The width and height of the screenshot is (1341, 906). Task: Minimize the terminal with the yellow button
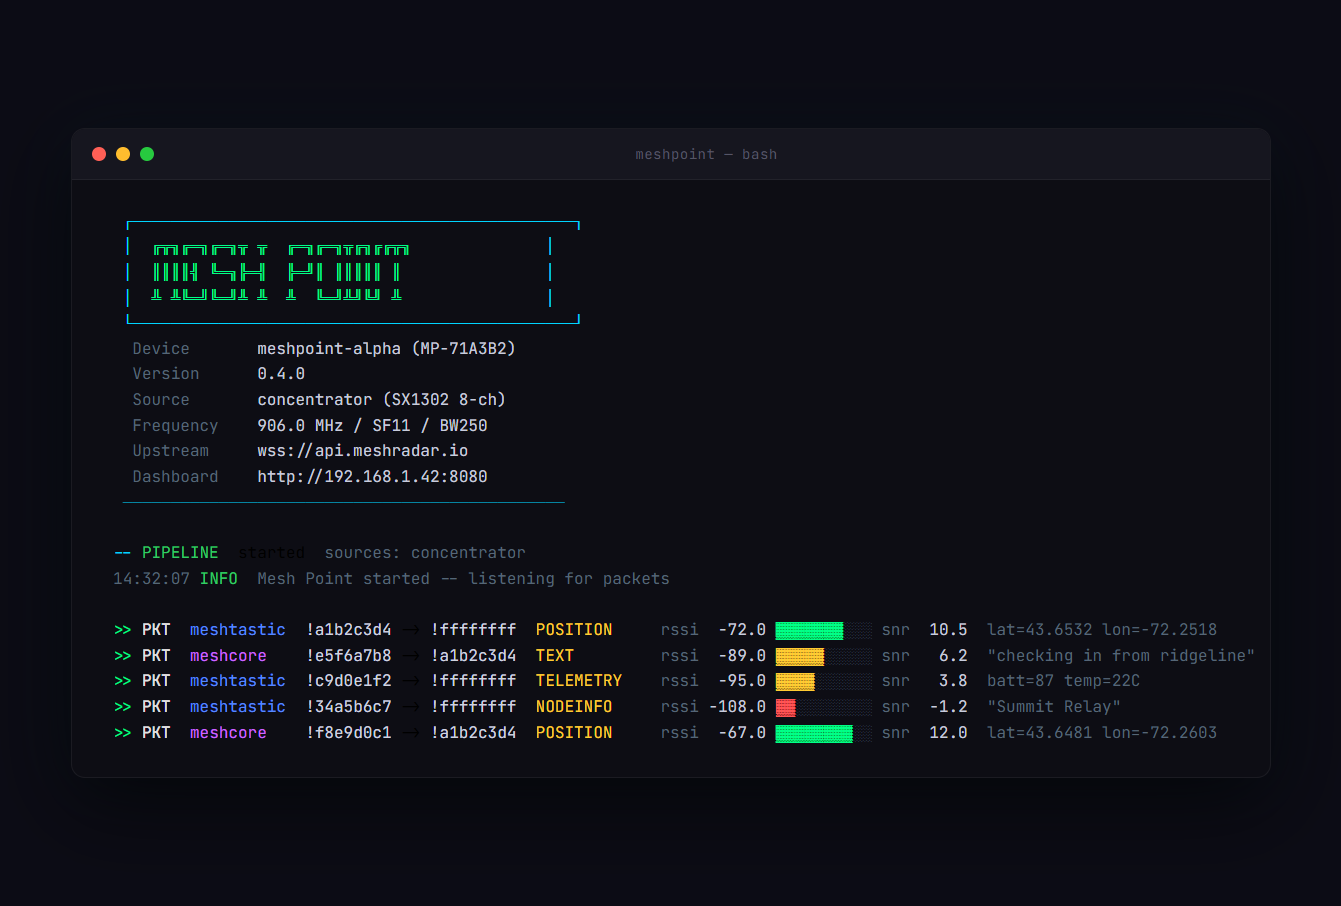(x=123, y=154)
